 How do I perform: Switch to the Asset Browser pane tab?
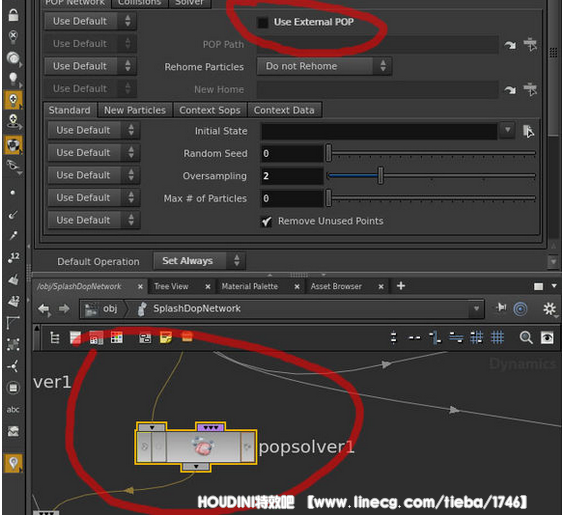(x=336, y=286)
